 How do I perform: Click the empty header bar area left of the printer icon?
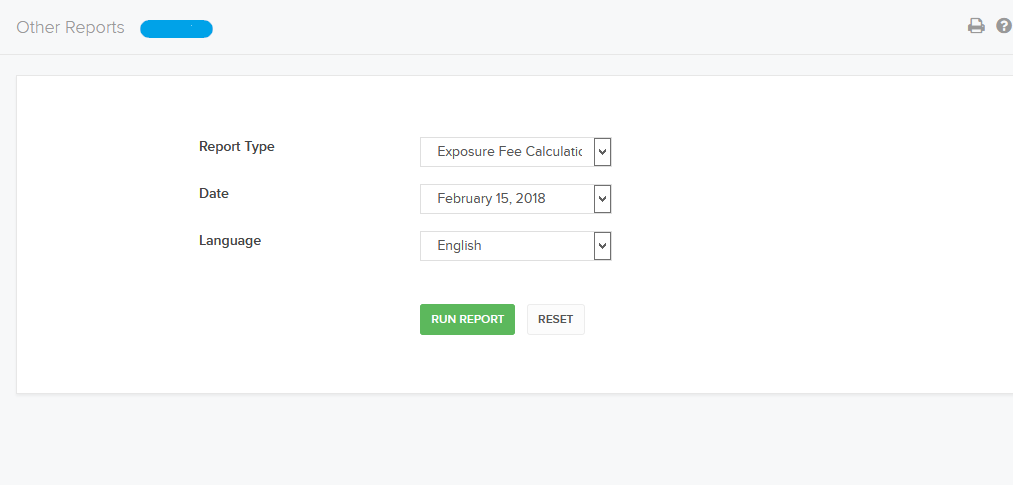pyautogui.click(x=581, y=27)
